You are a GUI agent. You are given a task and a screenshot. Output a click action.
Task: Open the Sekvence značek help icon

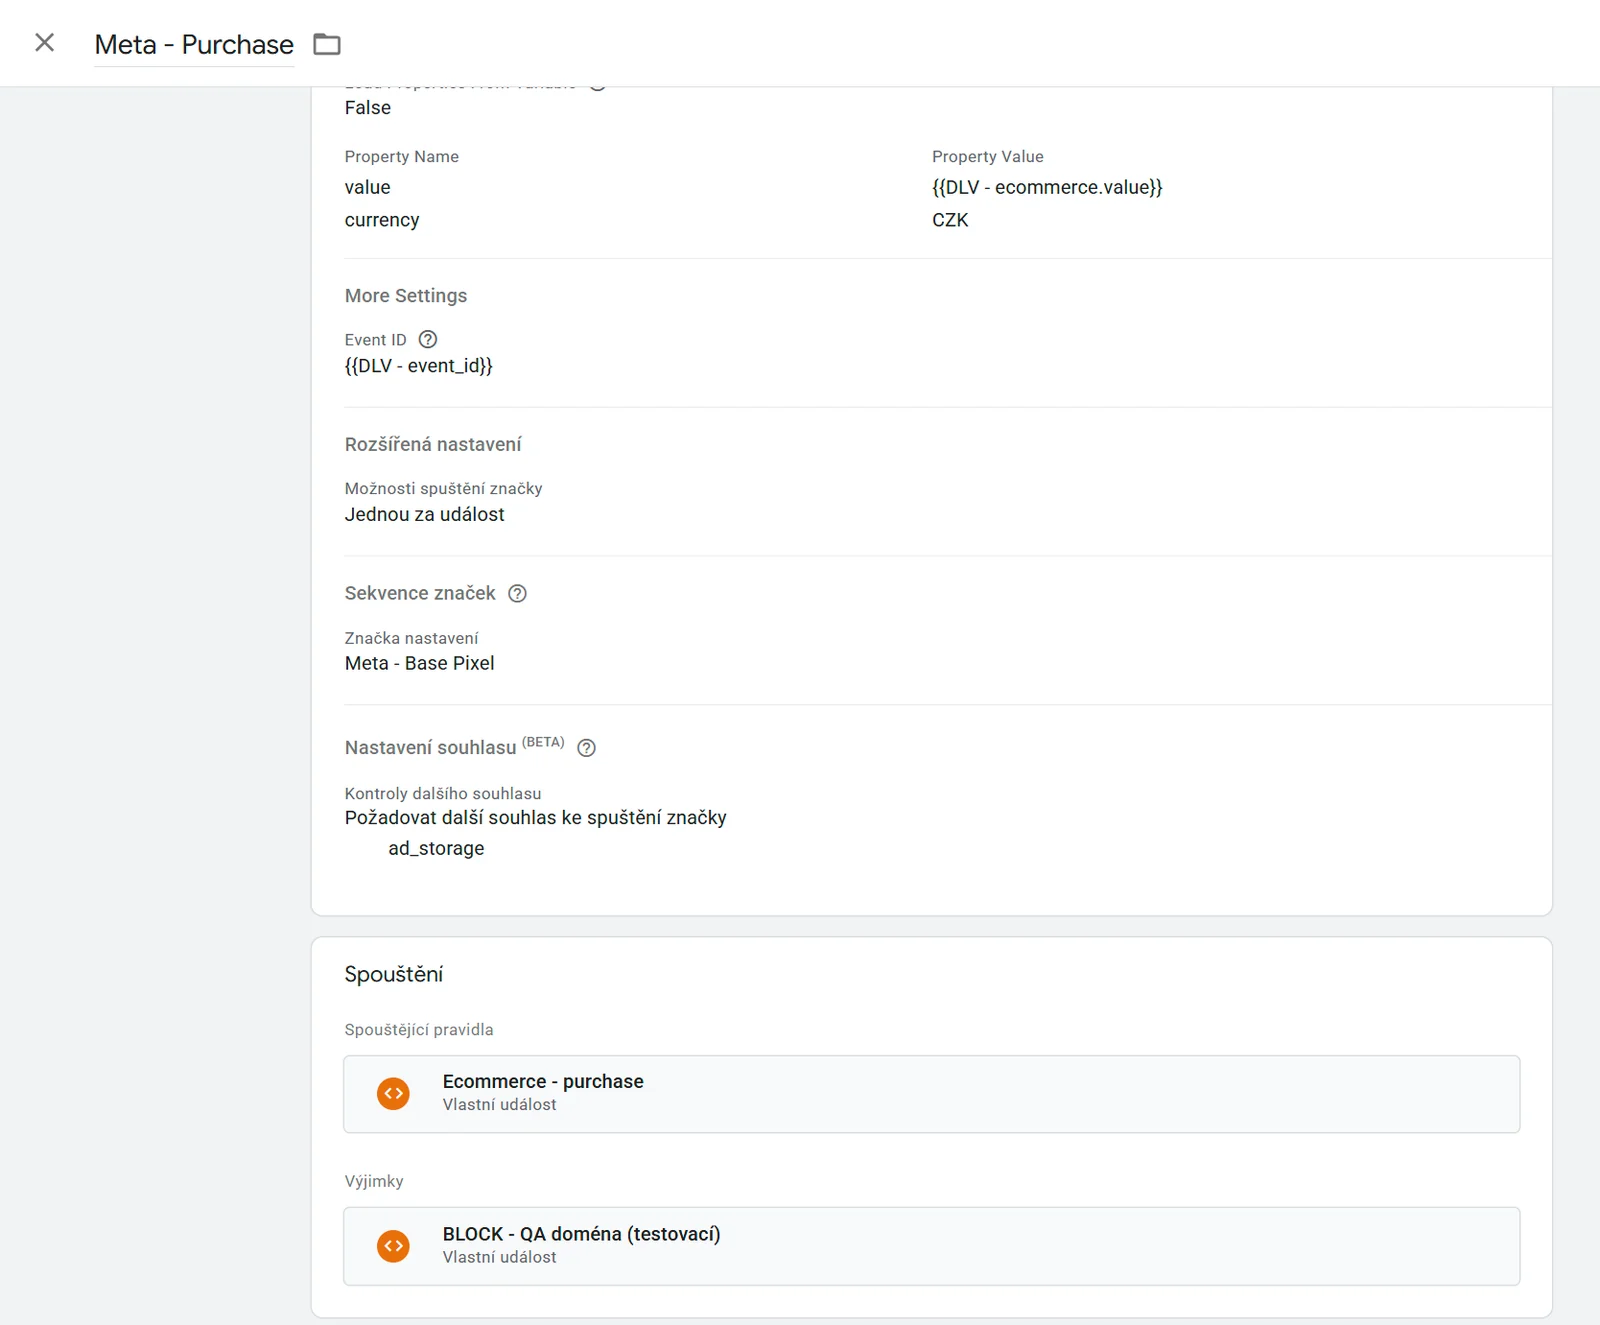(517, 593)
